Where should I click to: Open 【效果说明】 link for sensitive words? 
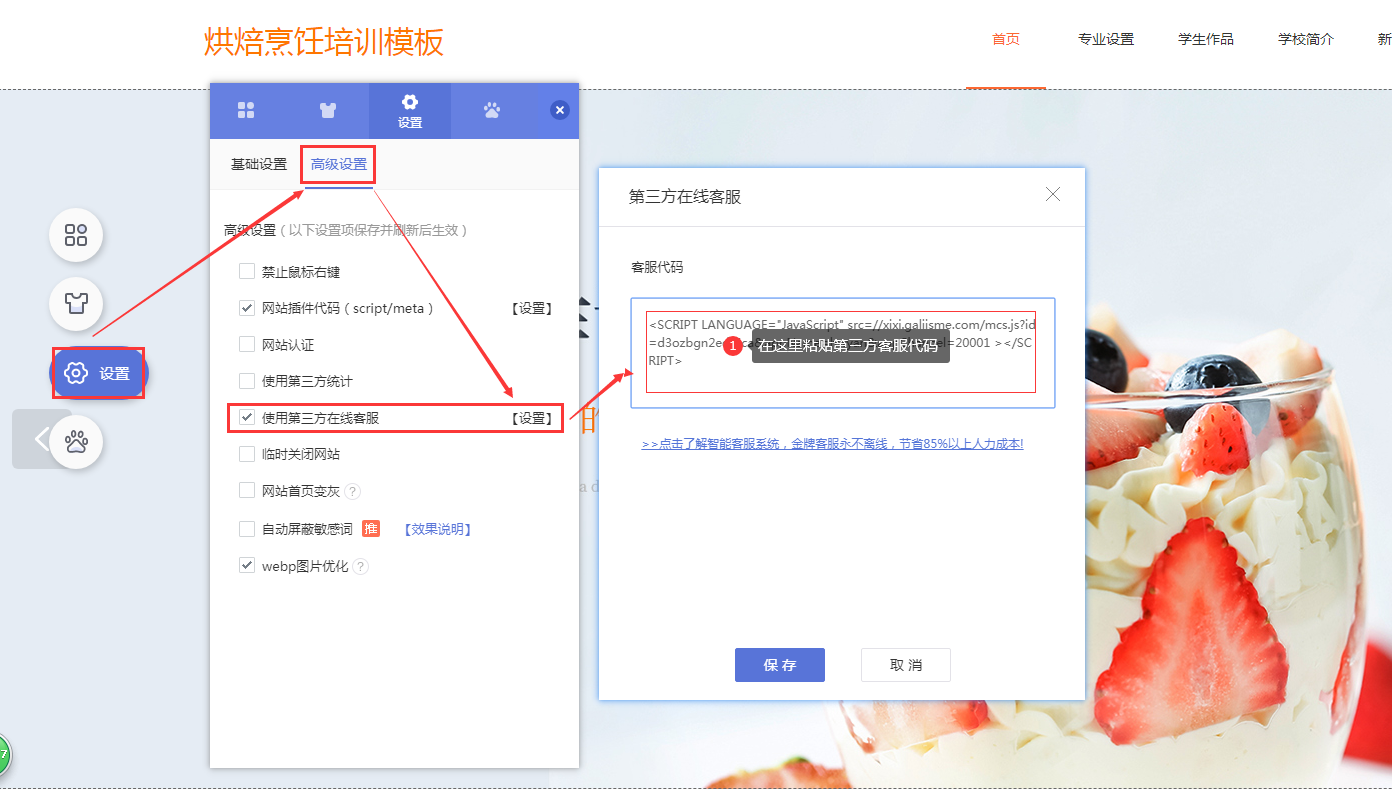click(437, 529)
